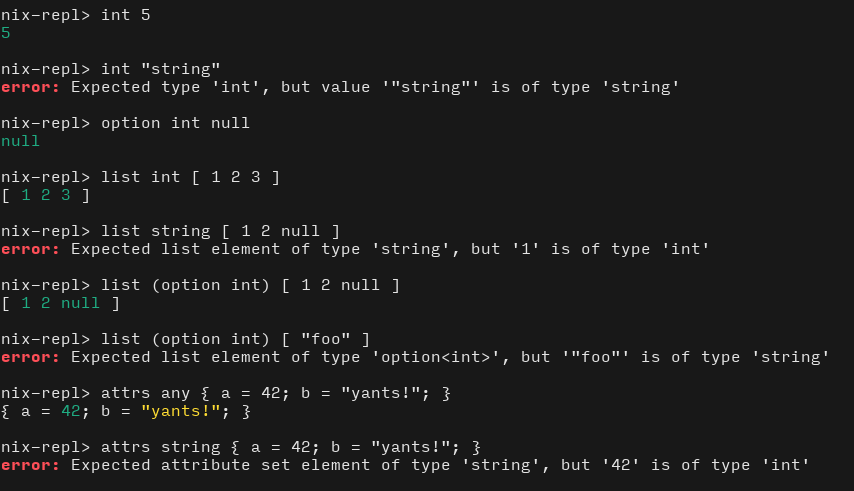Viewport: 854px width, 491px height.
Task: Click the 'list string [ 1 2 null ]' command
Action: point(220,231)
